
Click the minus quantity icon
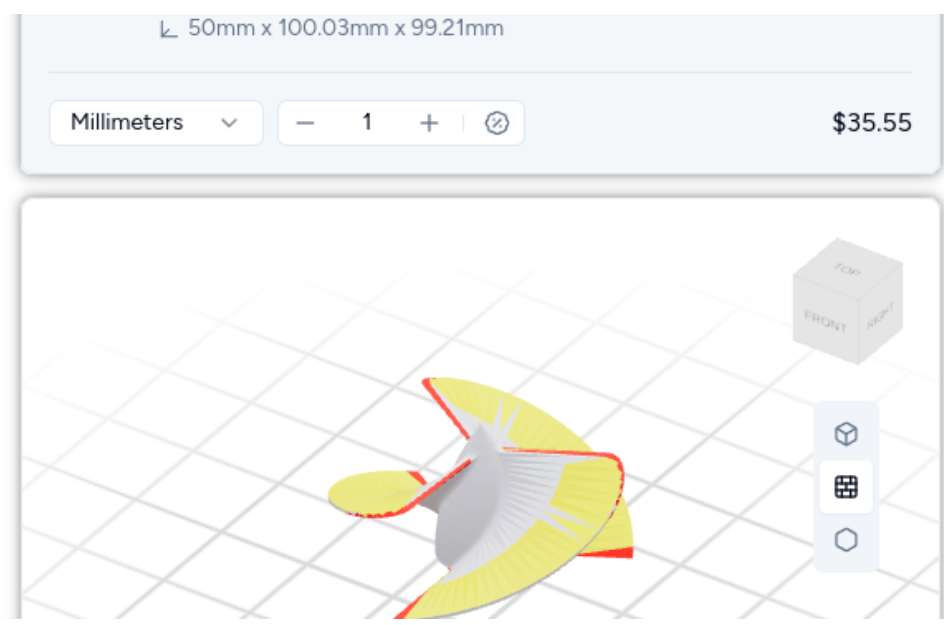coord(306,123)
